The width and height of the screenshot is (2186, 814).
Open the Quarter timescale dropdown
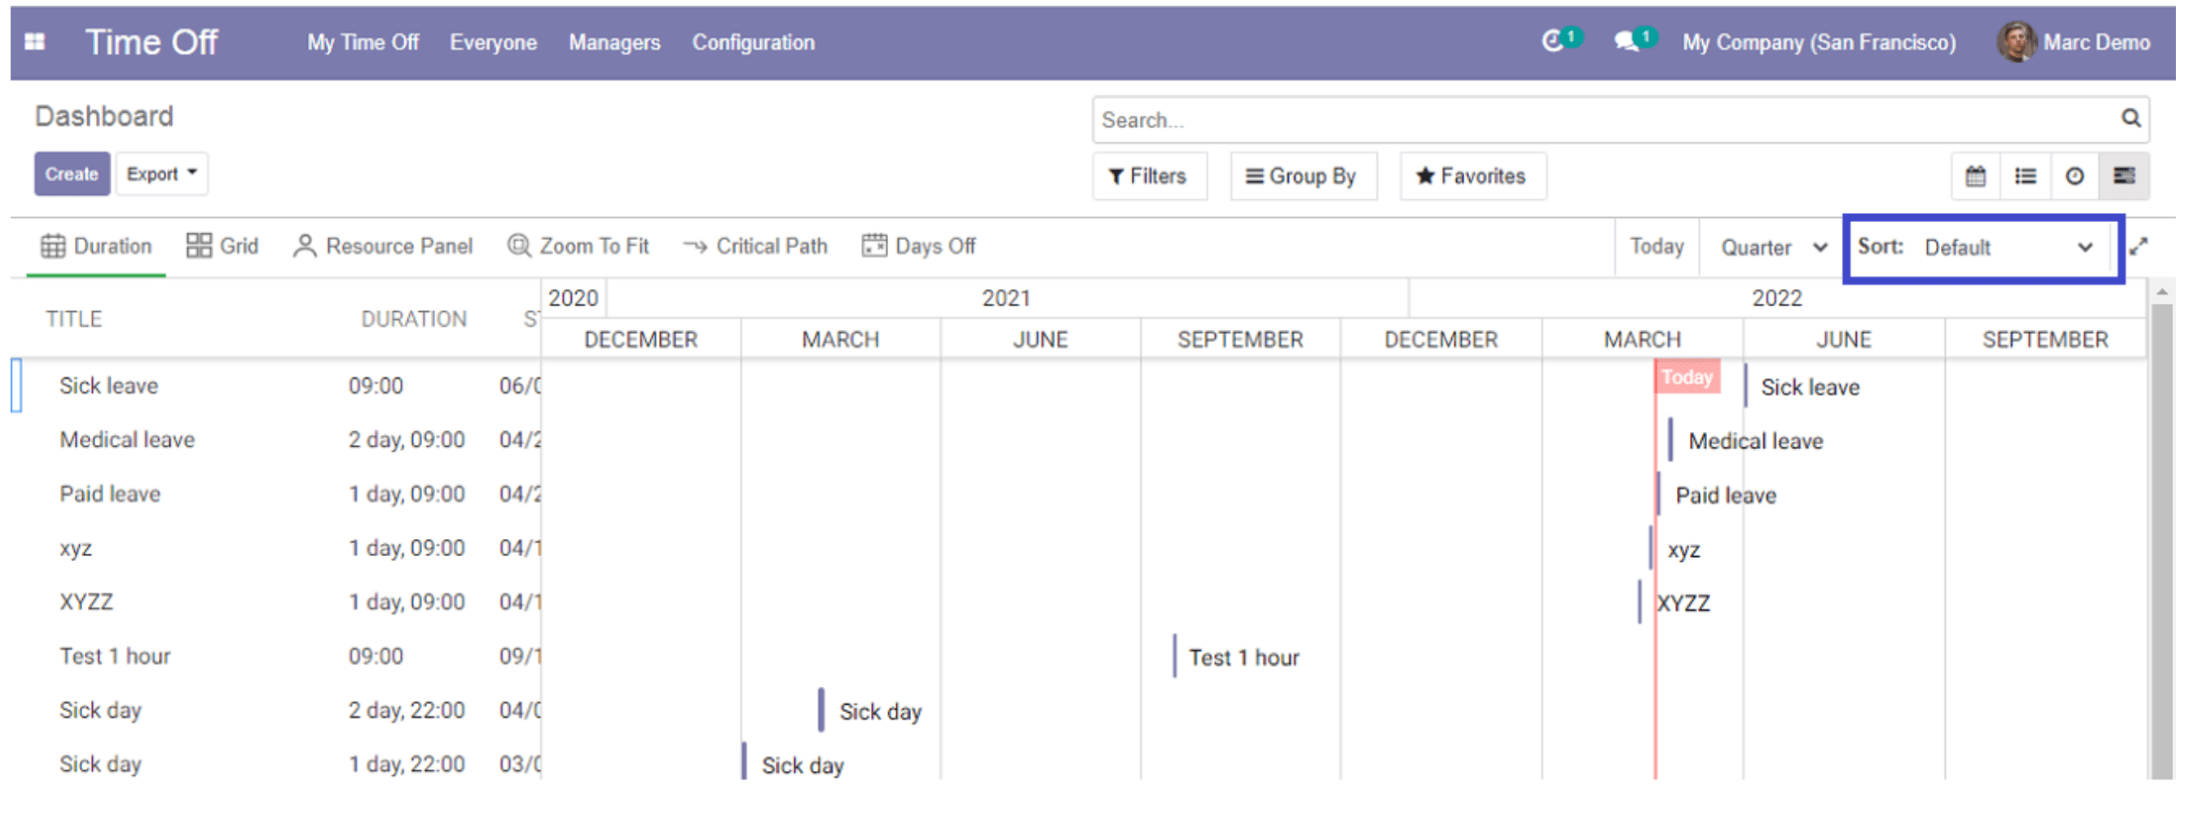pos(1772,248)
